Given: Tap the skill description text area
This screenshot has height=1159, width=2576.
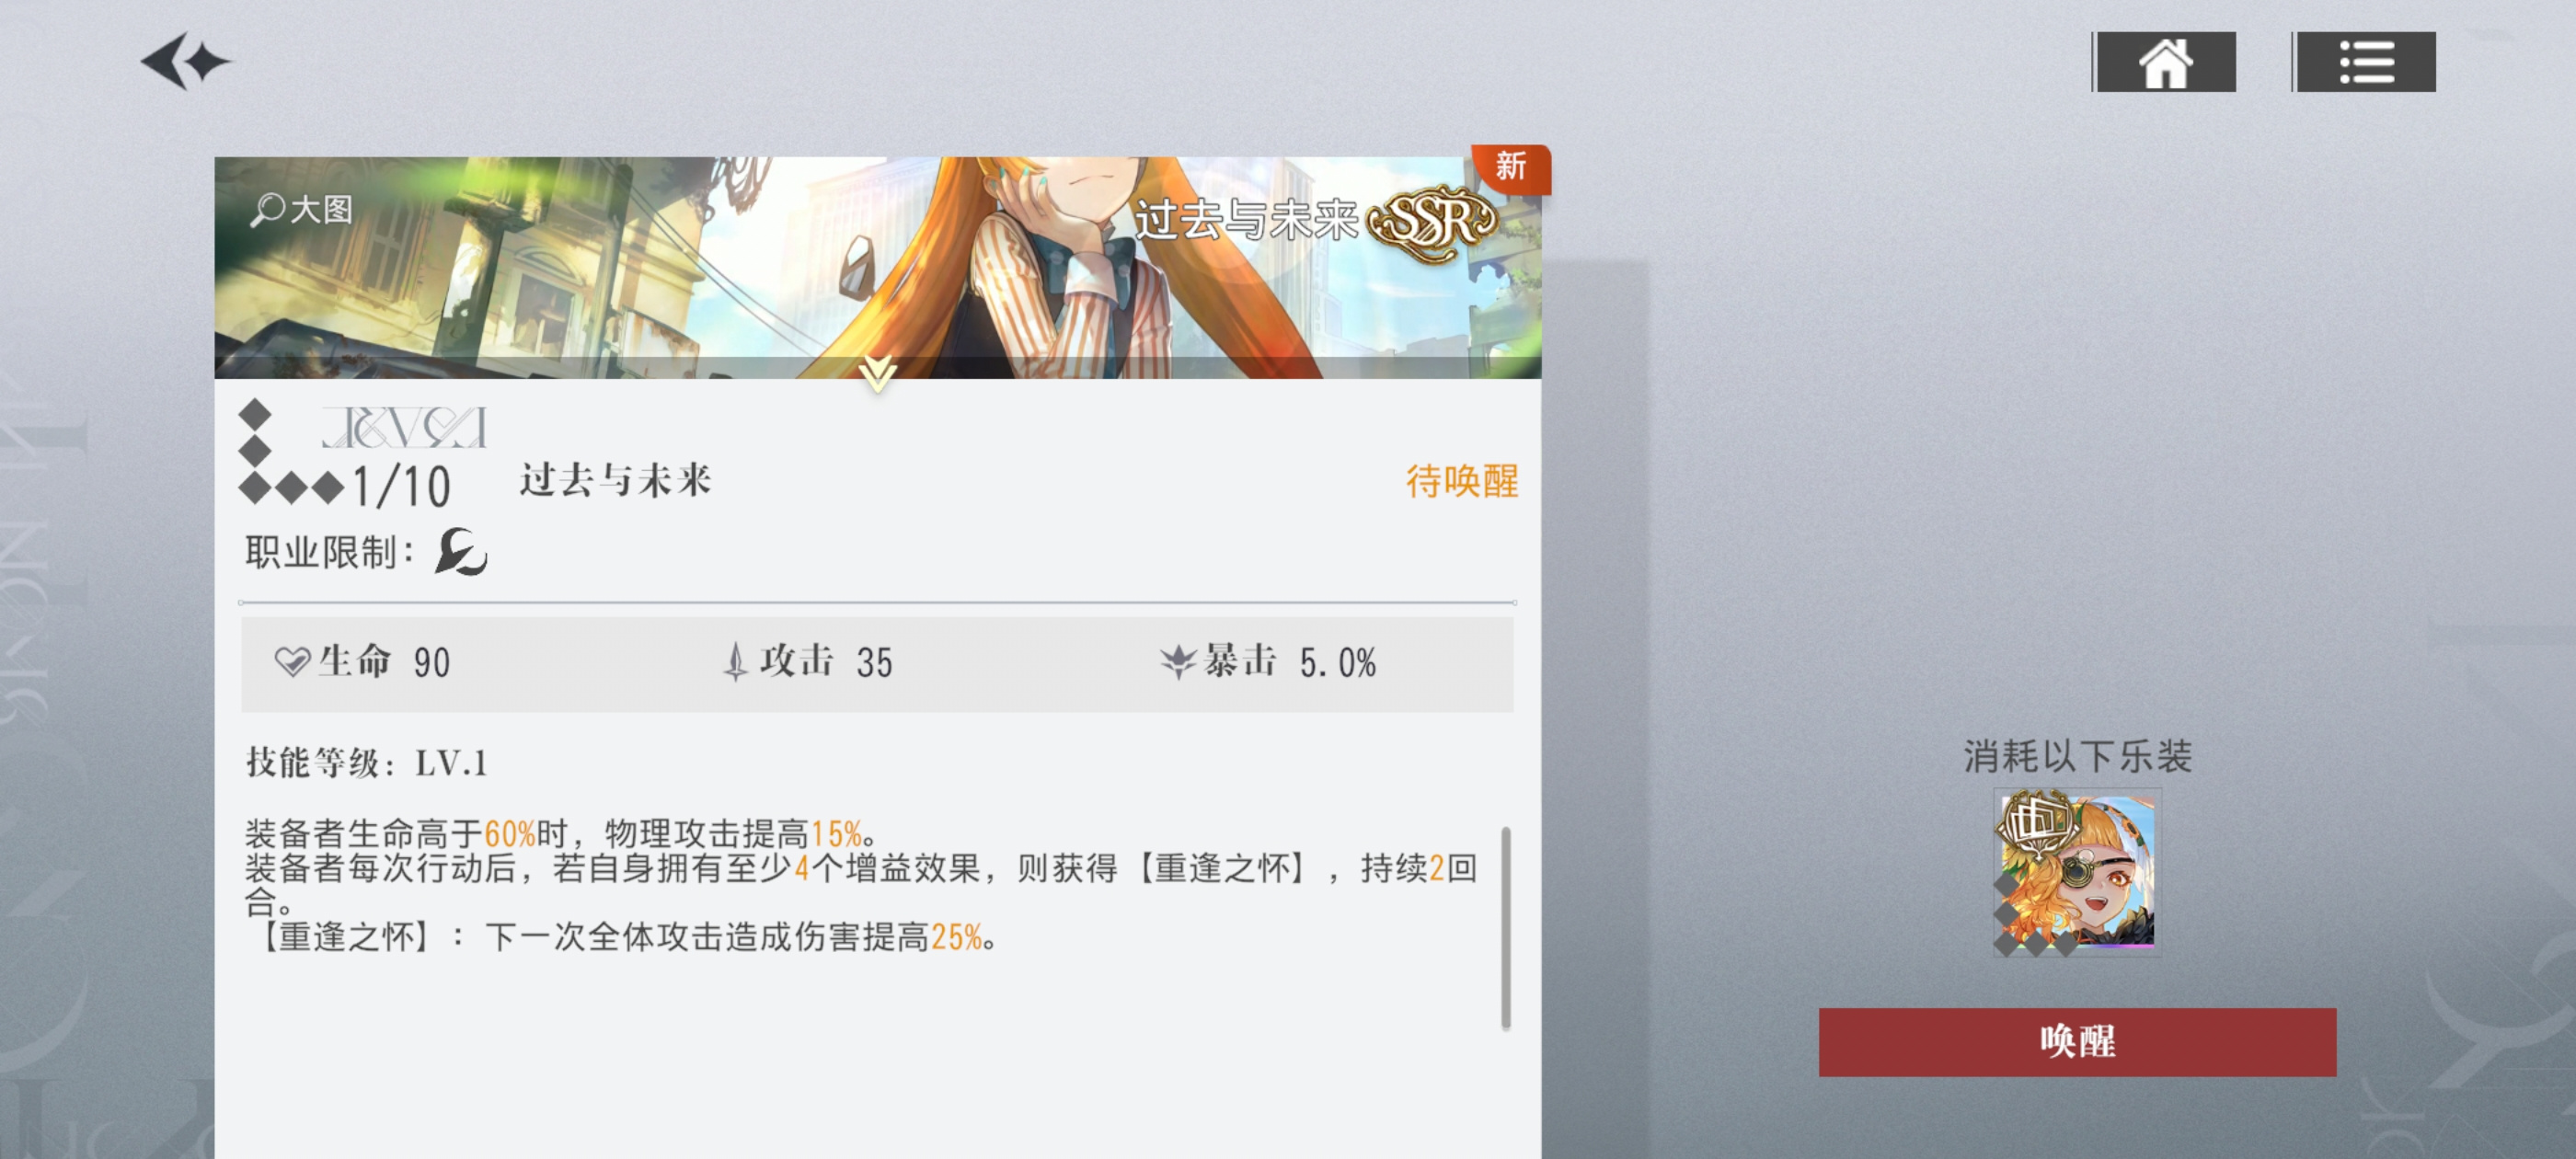Looking at the screenshot, I should coord(860,885).
